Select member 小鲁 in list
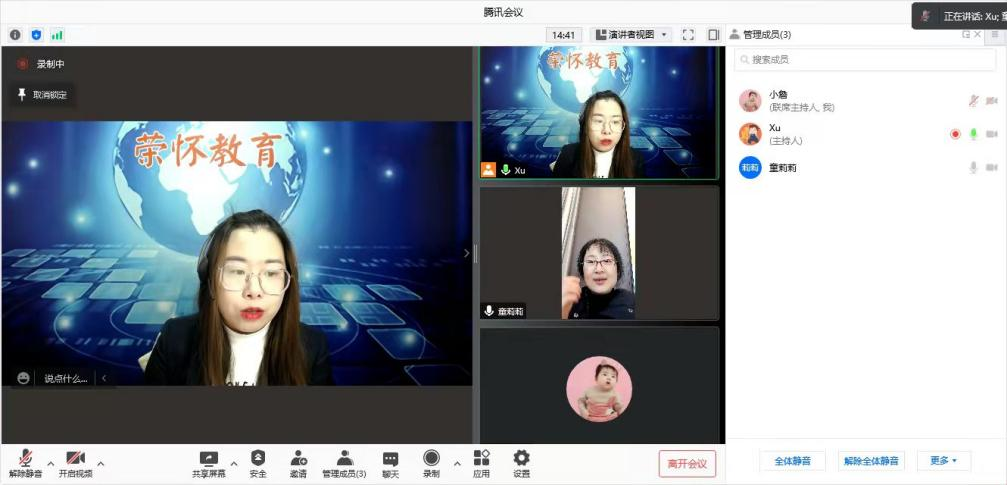The width and height of the screenshot is (1007, 485). 867,101
